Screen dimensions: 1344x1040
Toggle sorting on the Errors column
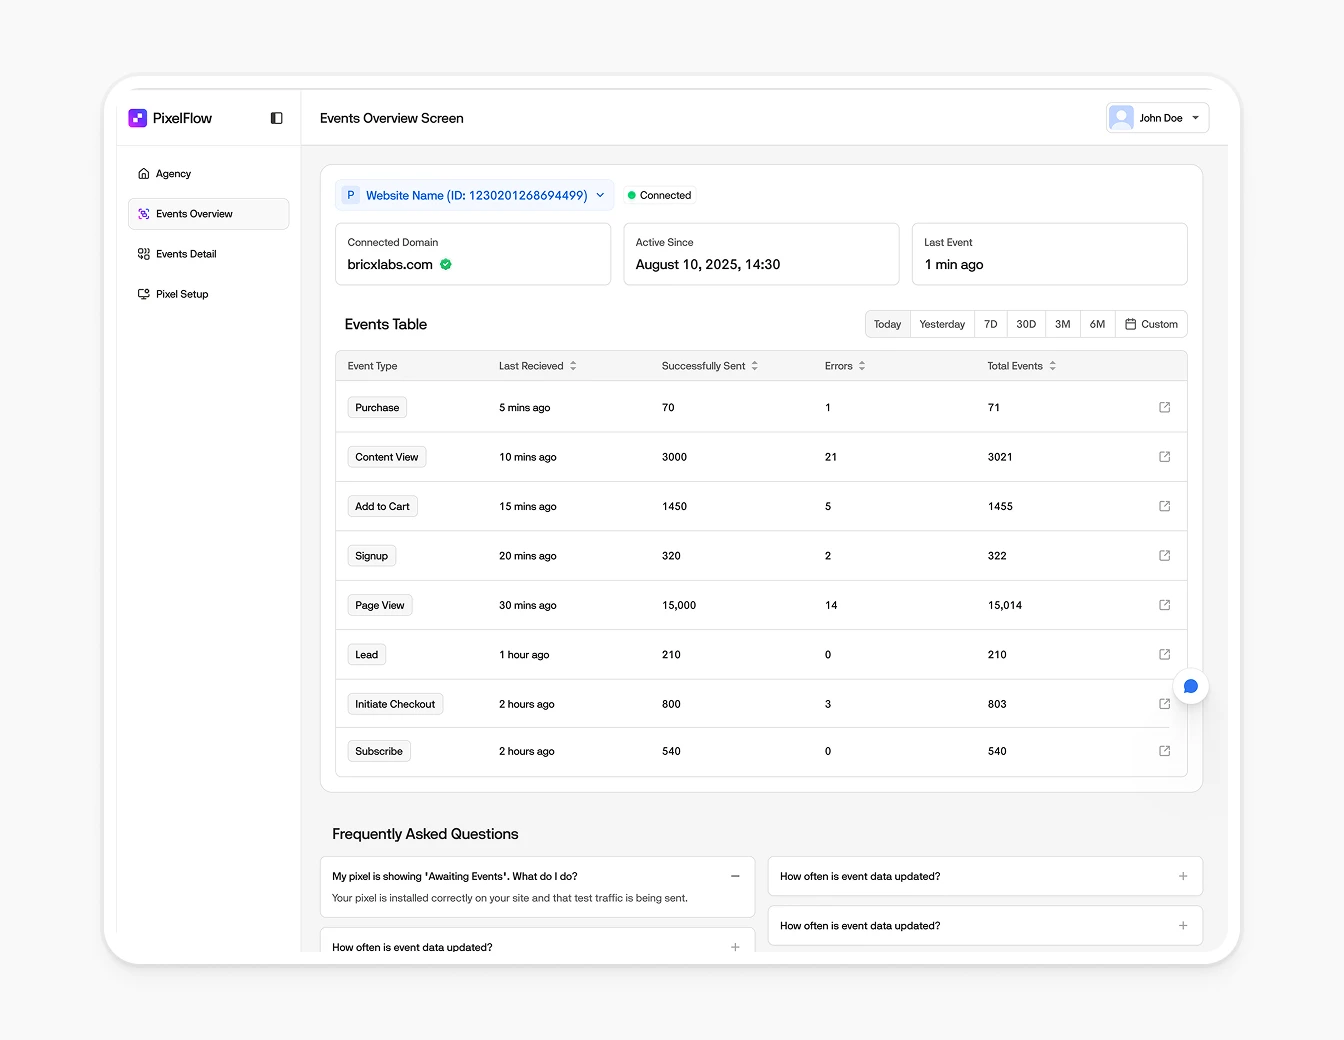tap(862, 365)
